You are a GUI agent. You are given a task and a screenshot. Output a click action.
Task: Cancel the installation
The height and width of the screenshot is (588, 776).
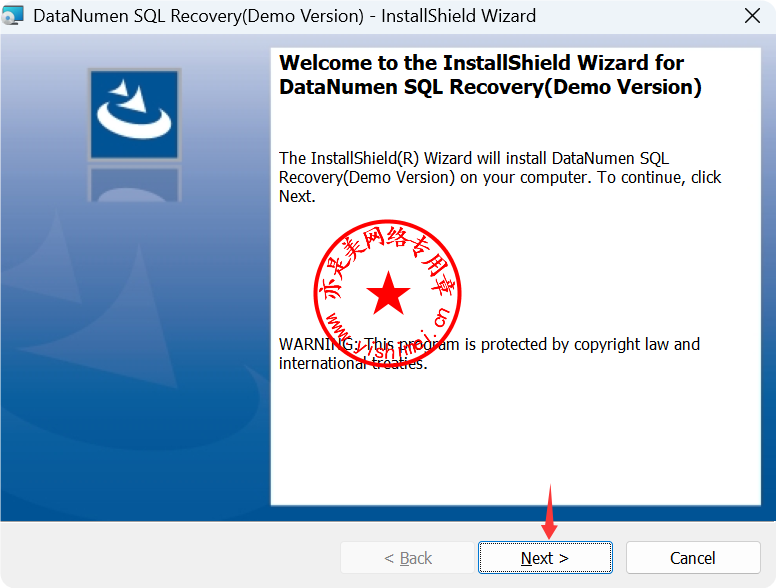692,558
